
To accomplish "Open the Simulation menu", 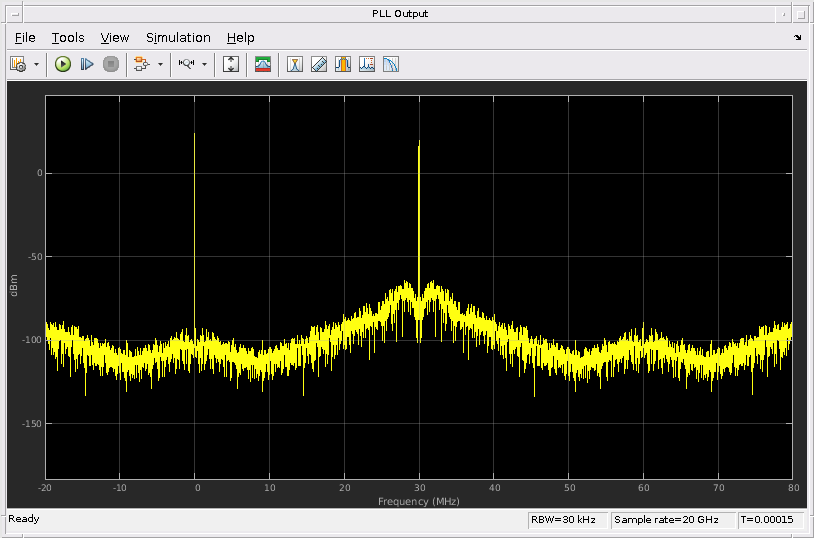I will pyautogui.click(x=178, y=37).
